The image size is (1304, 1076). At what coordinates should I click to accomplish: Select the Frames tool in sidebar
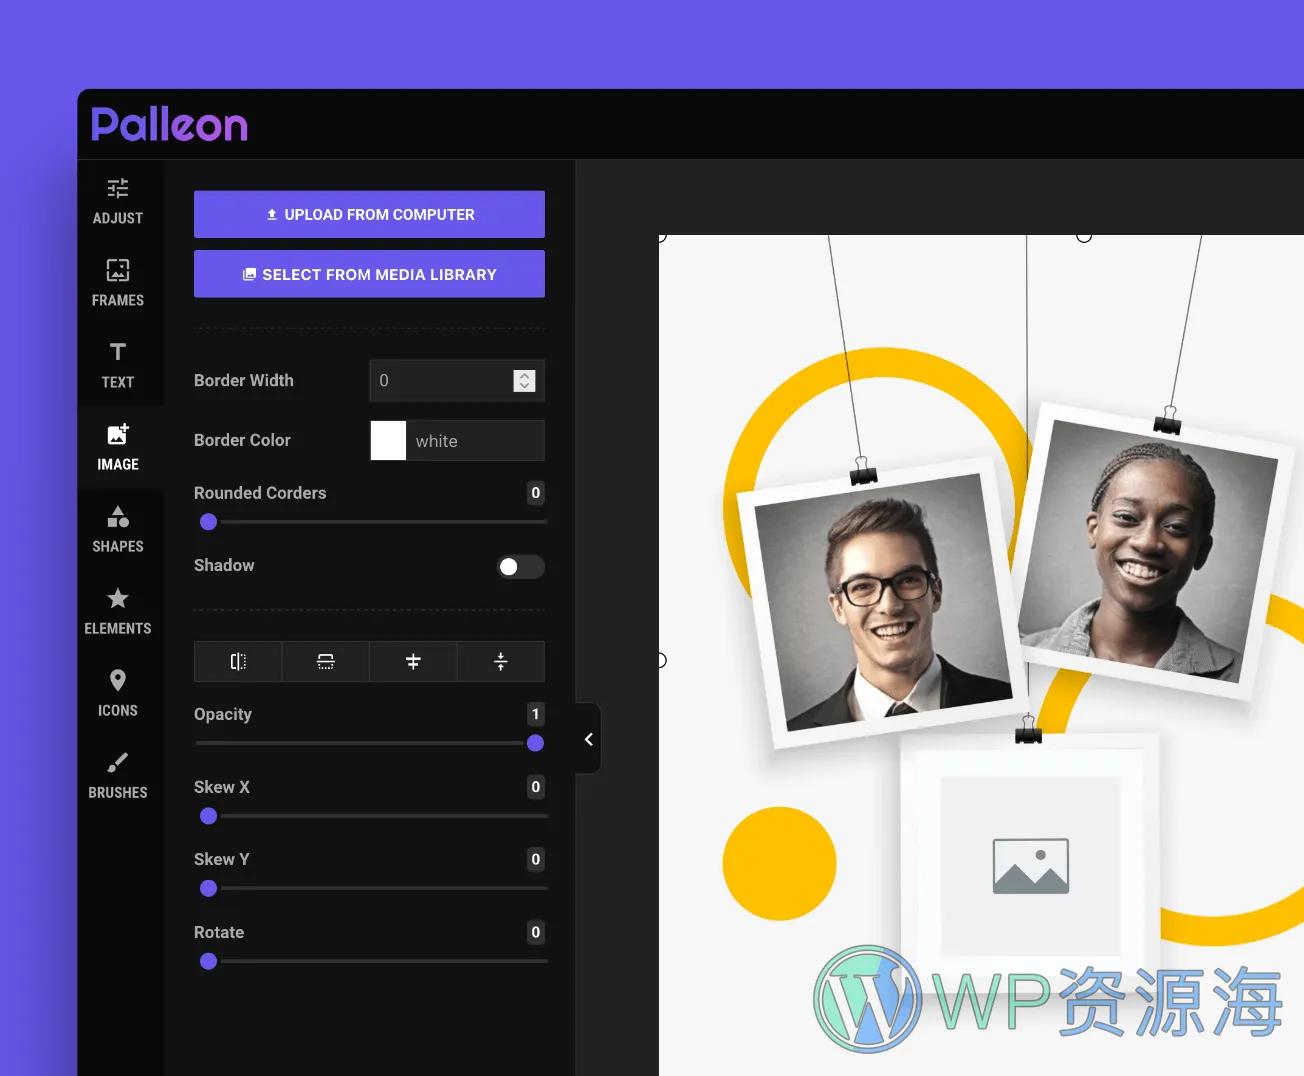click(118, 282)
